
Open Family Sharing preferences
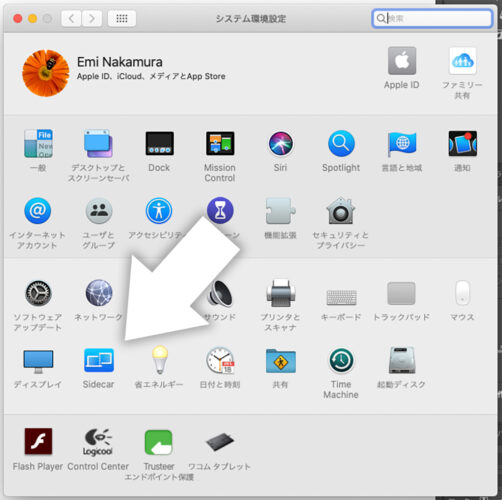pyautogui.click(x=462, y=61)
